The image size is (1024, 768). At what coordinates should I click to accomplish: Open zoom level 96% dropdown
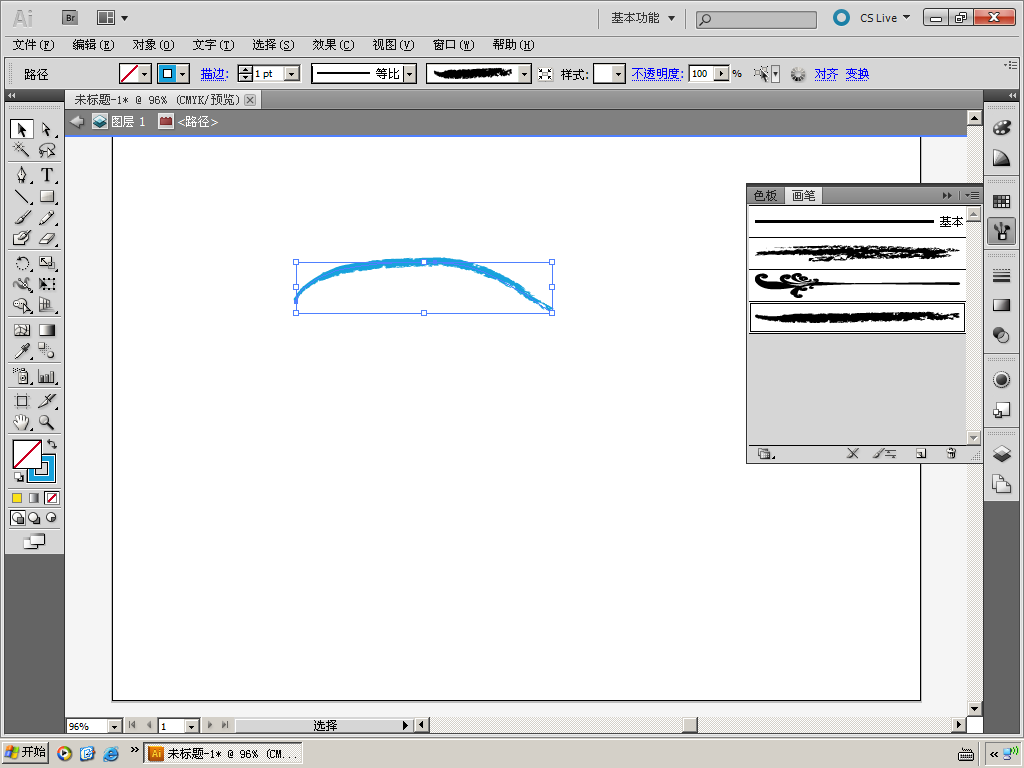(x=114, y=726)
